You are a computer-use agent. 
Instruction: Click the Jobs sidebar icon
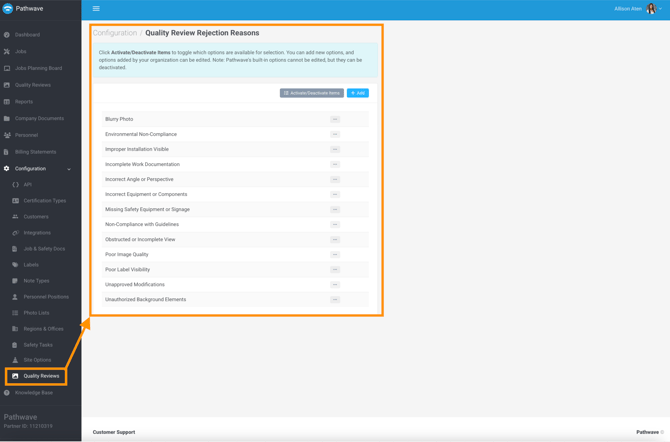click(6, 51)
